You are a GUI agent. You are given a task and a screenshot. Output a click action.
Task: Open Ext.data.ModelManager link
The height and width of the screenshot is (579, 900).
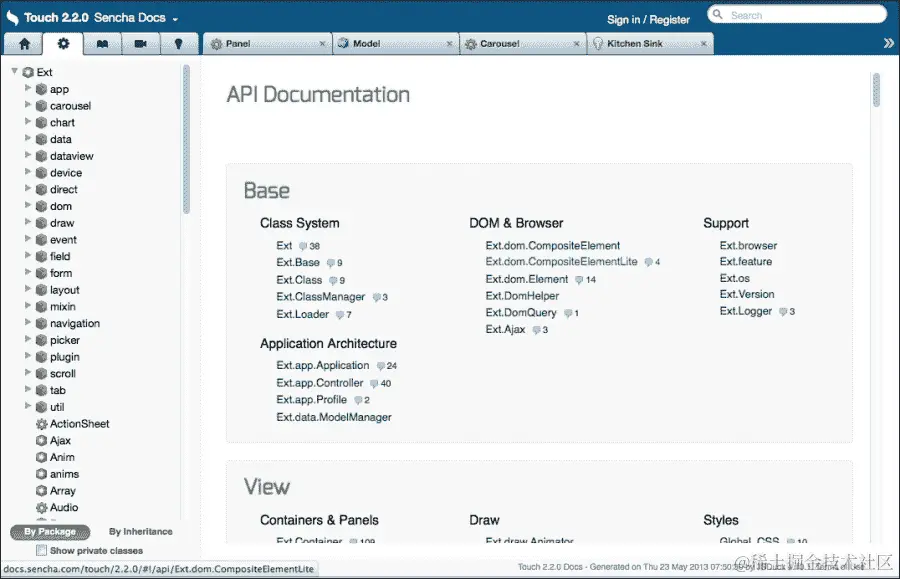pyautogui.click(x=334, y=417)
